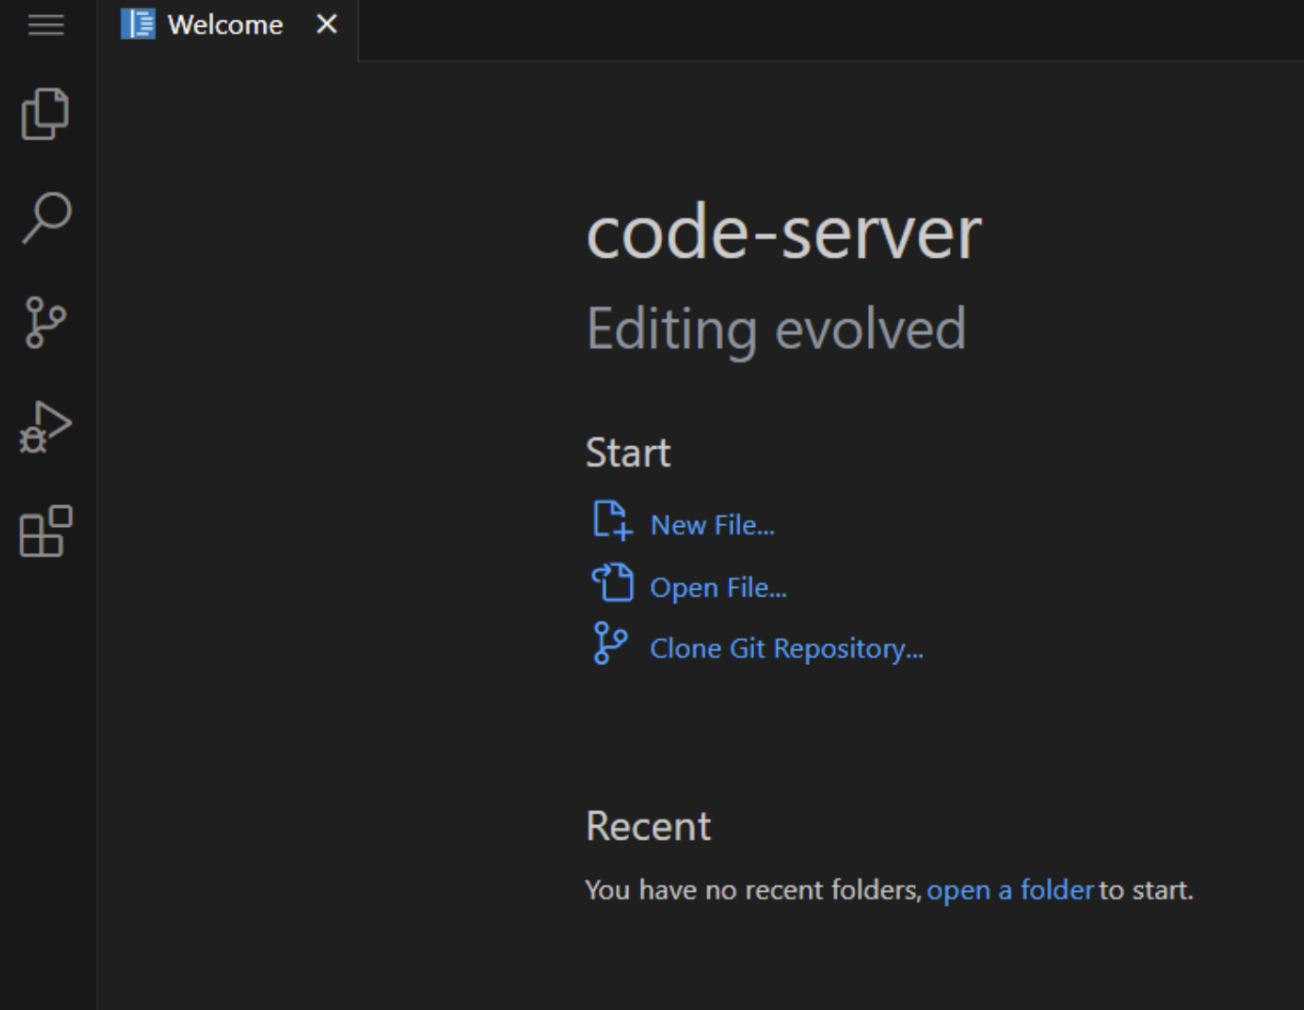Click the Clone Git Repository branch icon
Screen dimensions: 1304x1010
(610, 643)
